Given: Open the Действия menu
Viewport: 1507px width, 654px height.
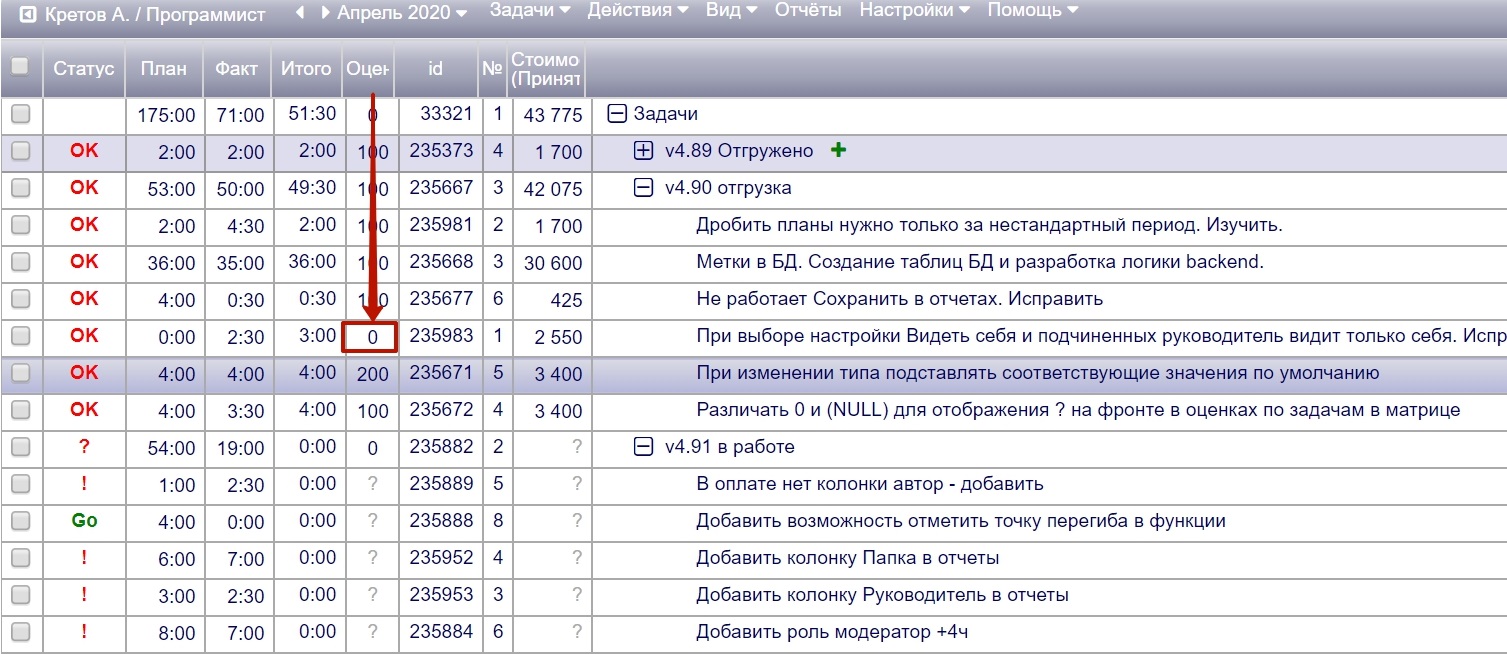Looking at the screenshot, I should click(x=637, y=11).
